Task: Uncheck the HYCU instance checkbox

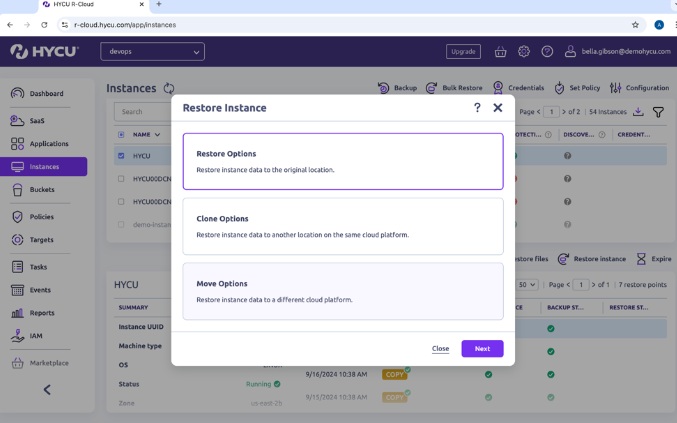Action: pyautogui.click(x=121, y=156)
